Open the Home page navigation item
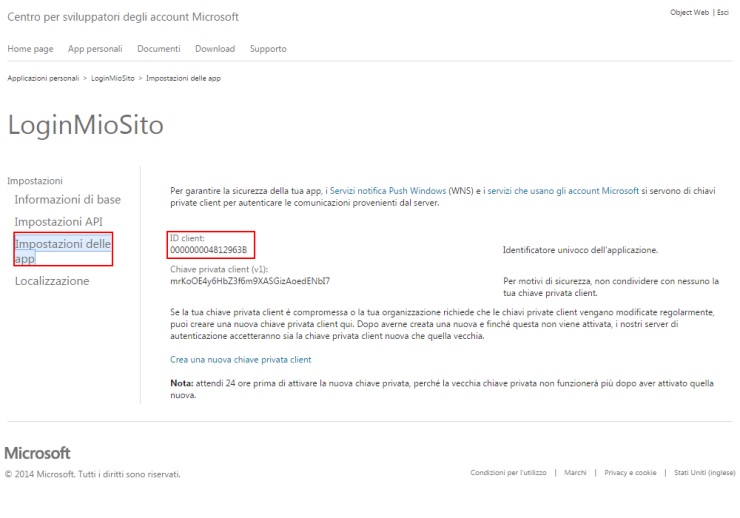Image resolution: width=740 pixels, height=518 pixels. [x=28, y=49]
